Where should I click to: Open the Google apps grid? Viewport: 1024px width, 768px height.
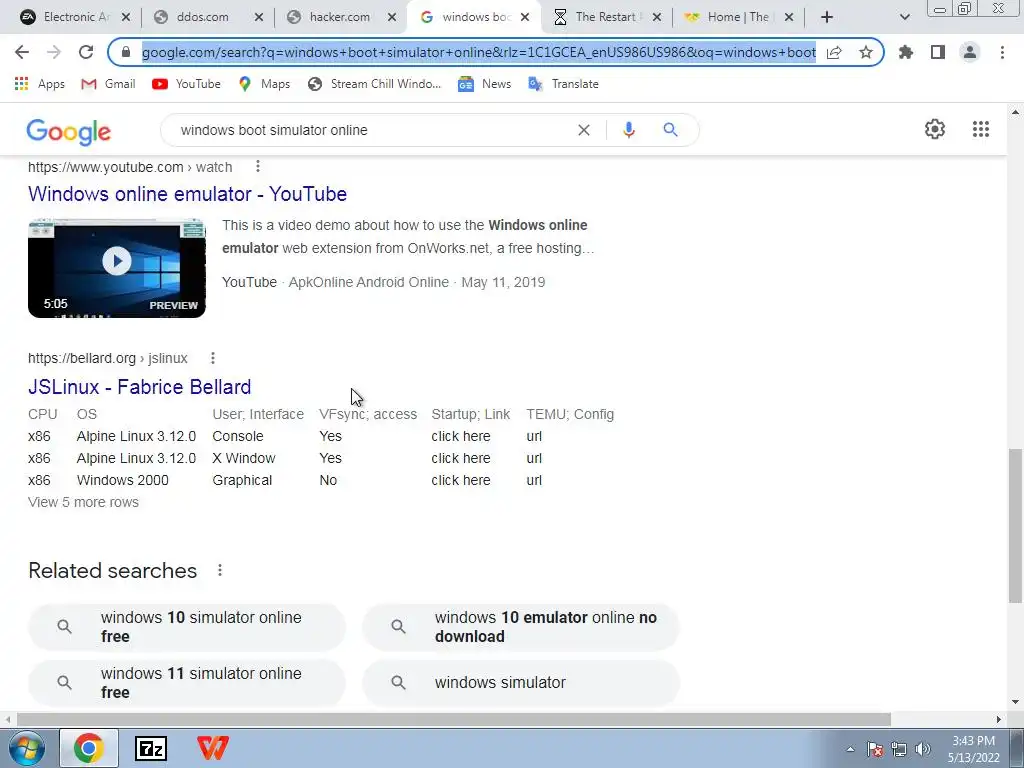pos(981,129)
